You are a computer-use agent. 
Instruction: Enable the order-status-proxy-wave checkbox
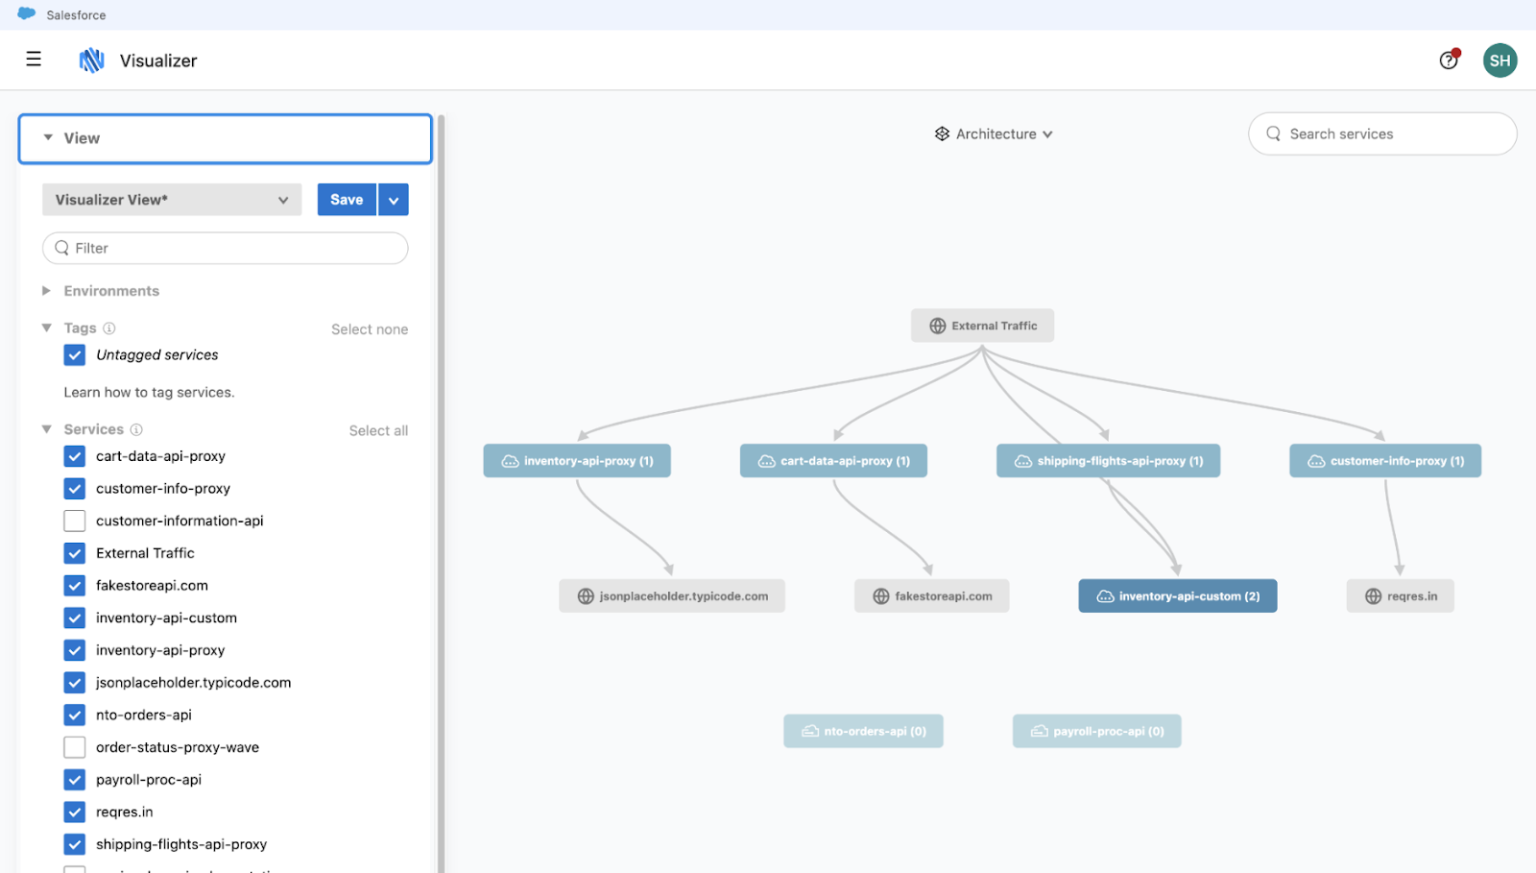(74, 747)
